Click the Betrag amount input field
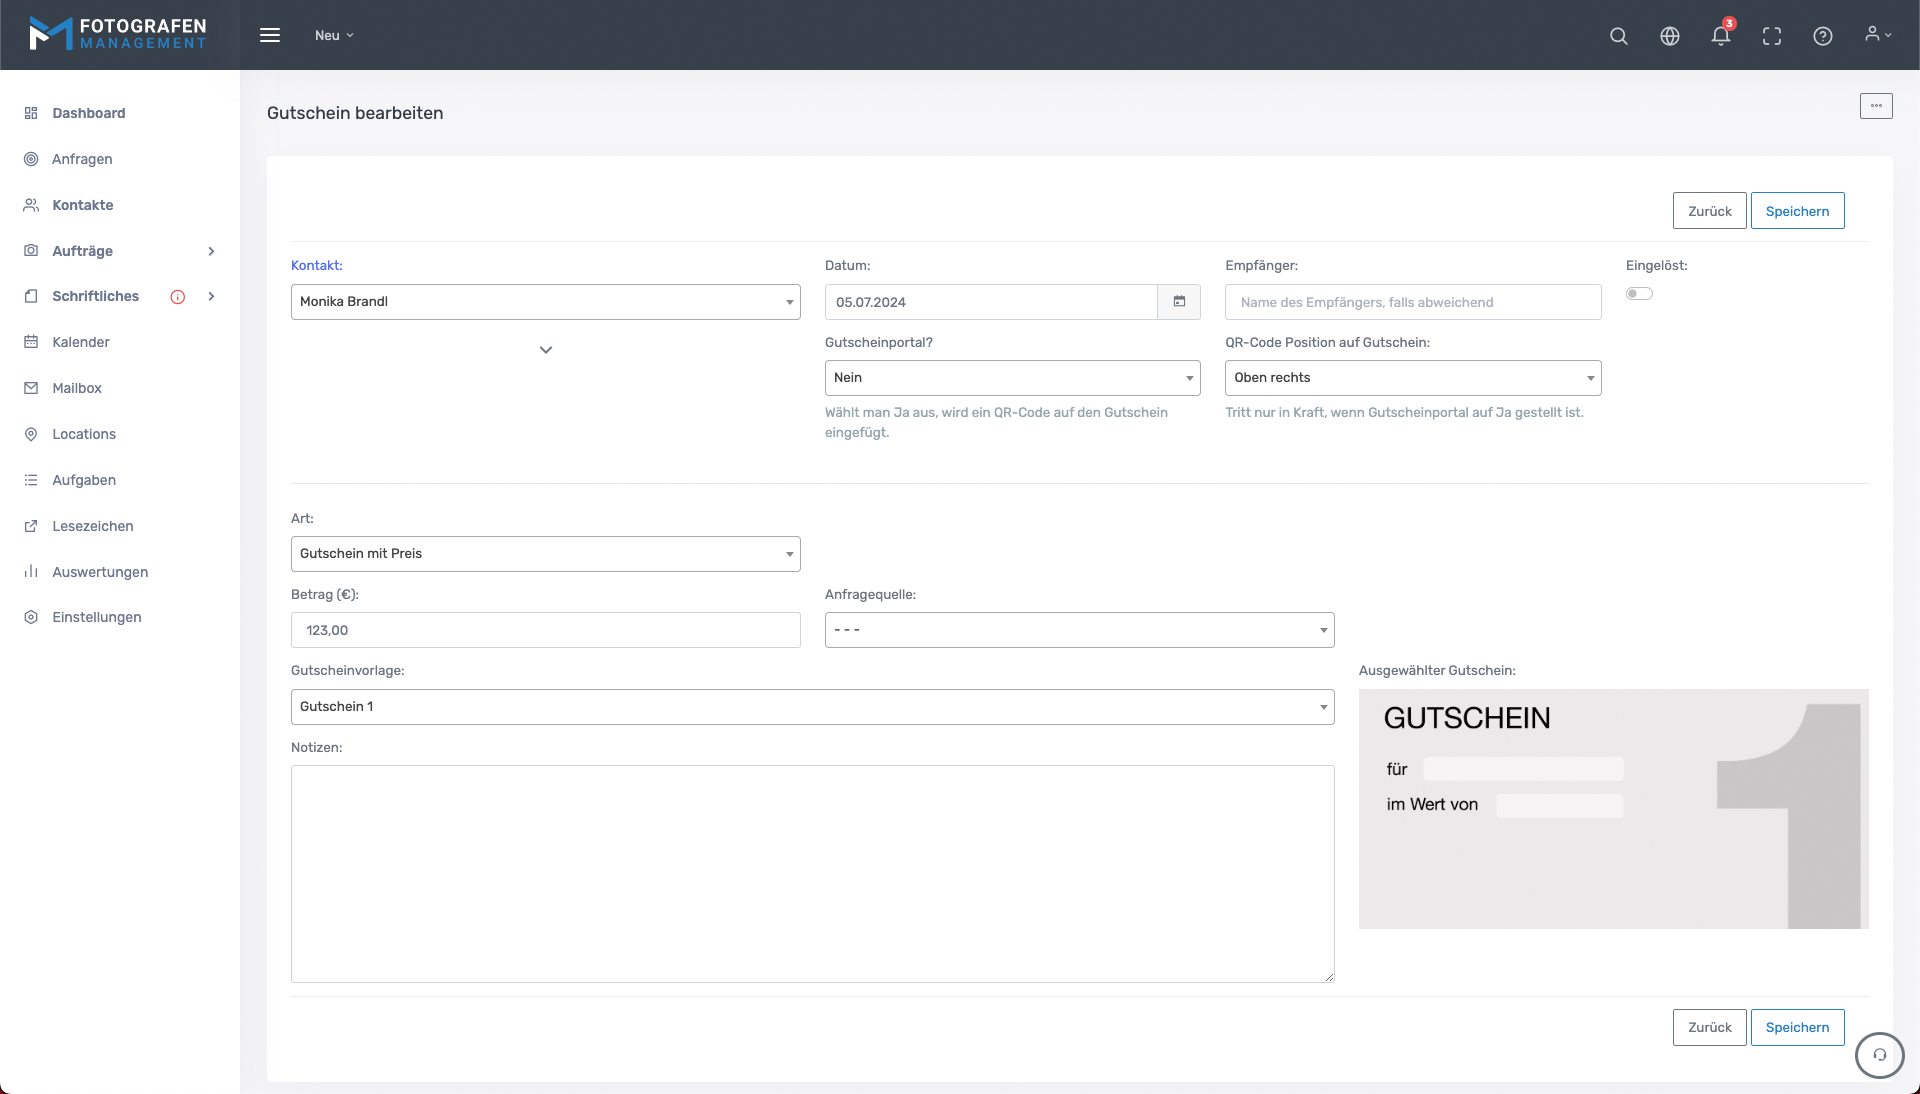The height and width of the screenshot is (1094, 1920). (545, 630)
